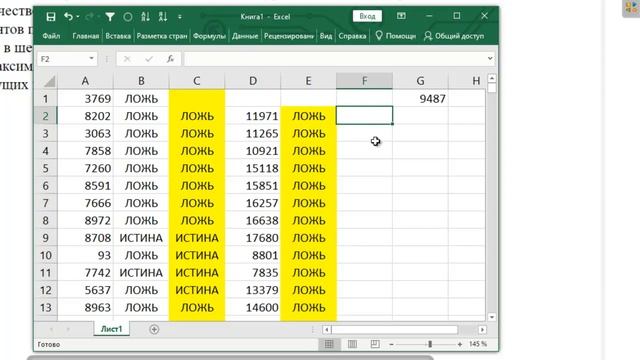Viewport: 640px width, 360px height.
Task: Apply the Filter funnel icon
Action: pyautogui.click(x=110, y=17)
